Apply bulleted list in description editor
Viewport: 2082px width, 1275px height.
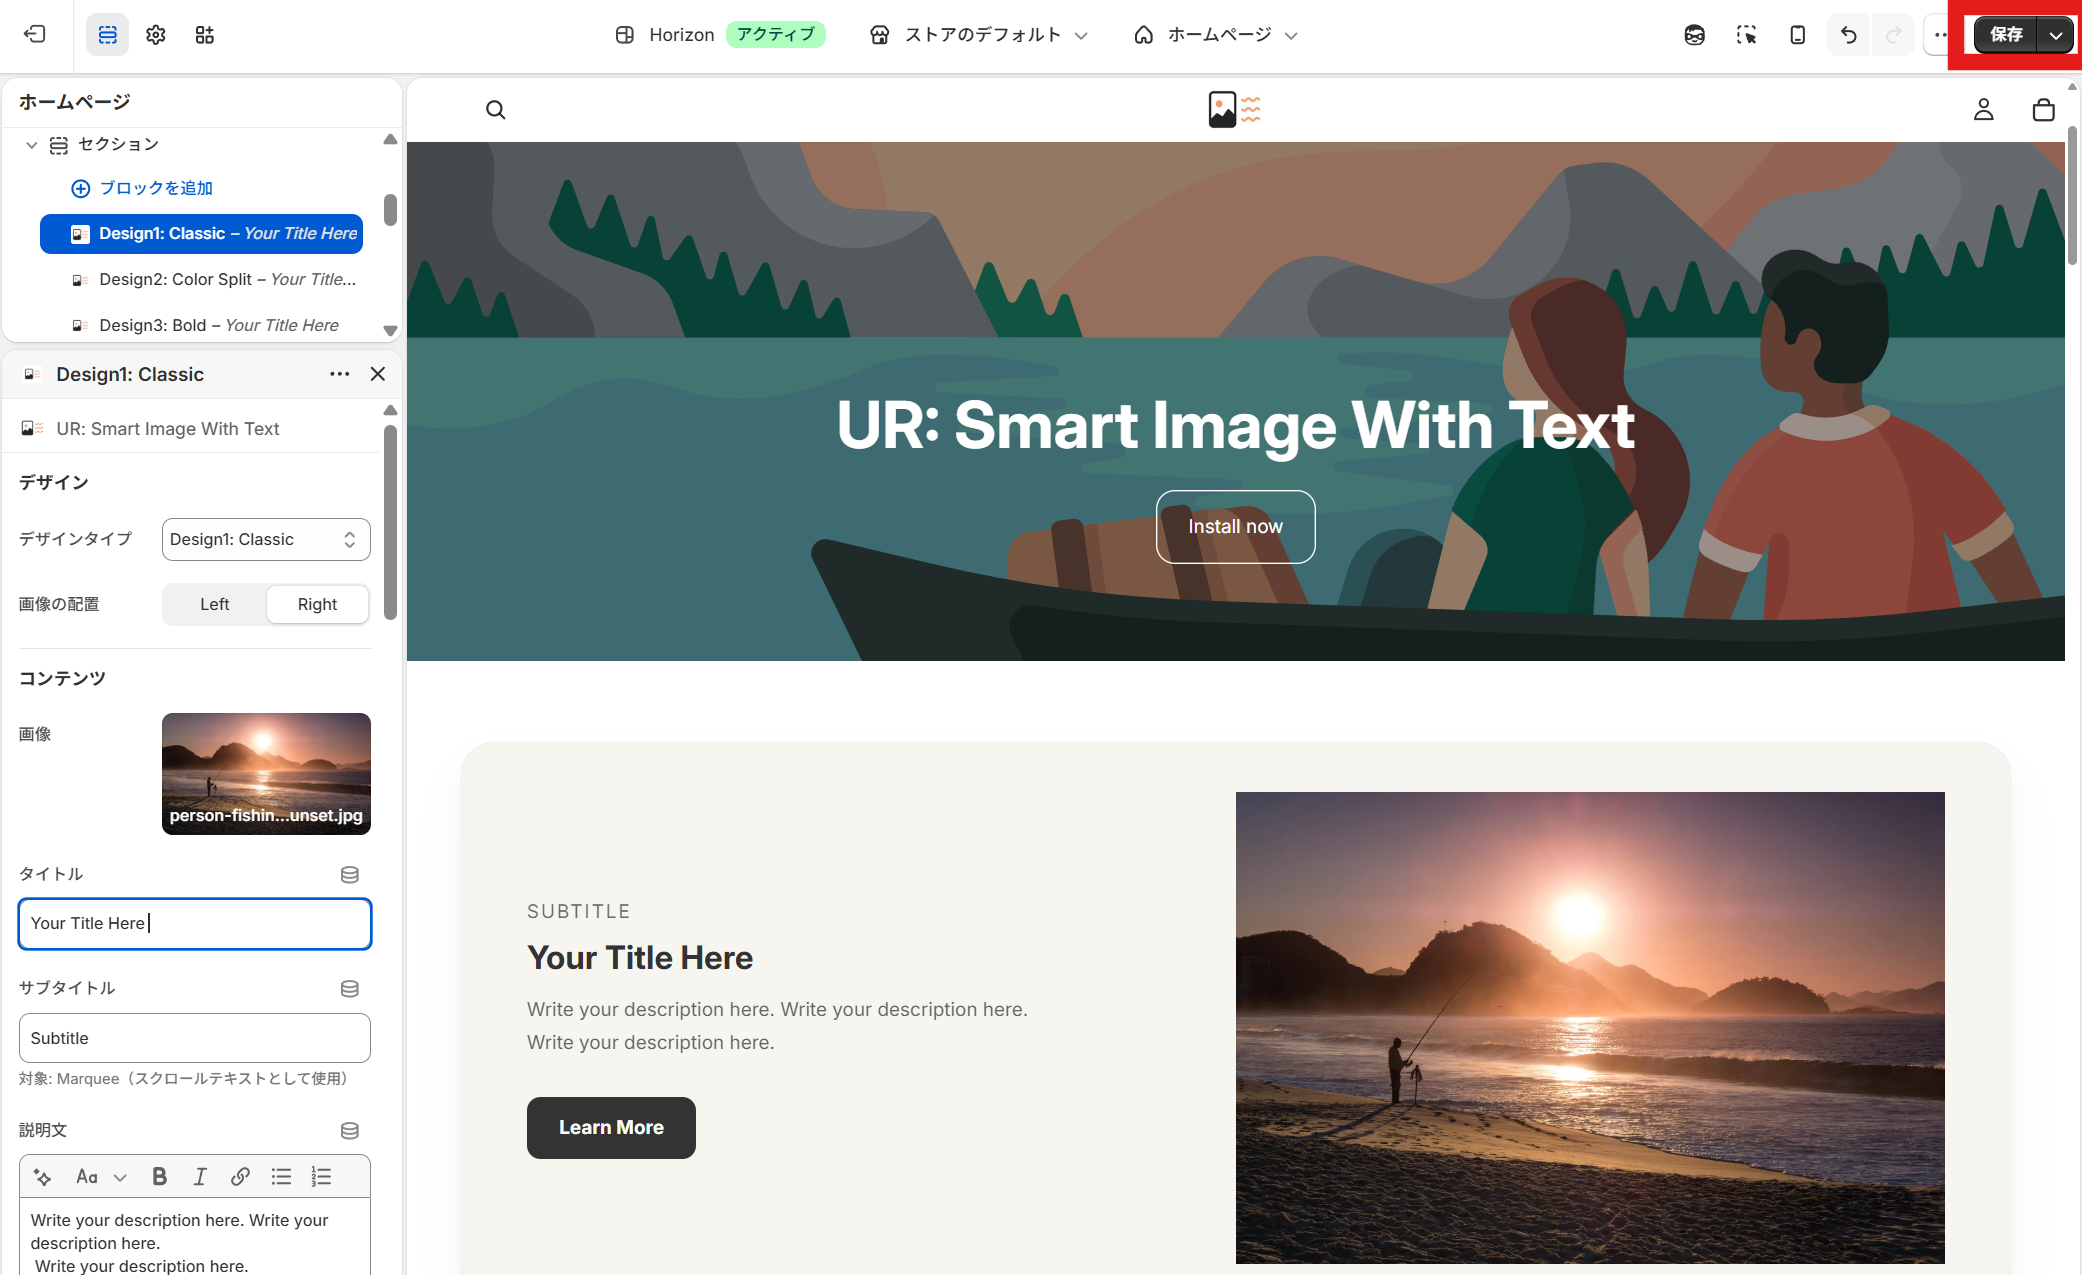click(281, 1177)
